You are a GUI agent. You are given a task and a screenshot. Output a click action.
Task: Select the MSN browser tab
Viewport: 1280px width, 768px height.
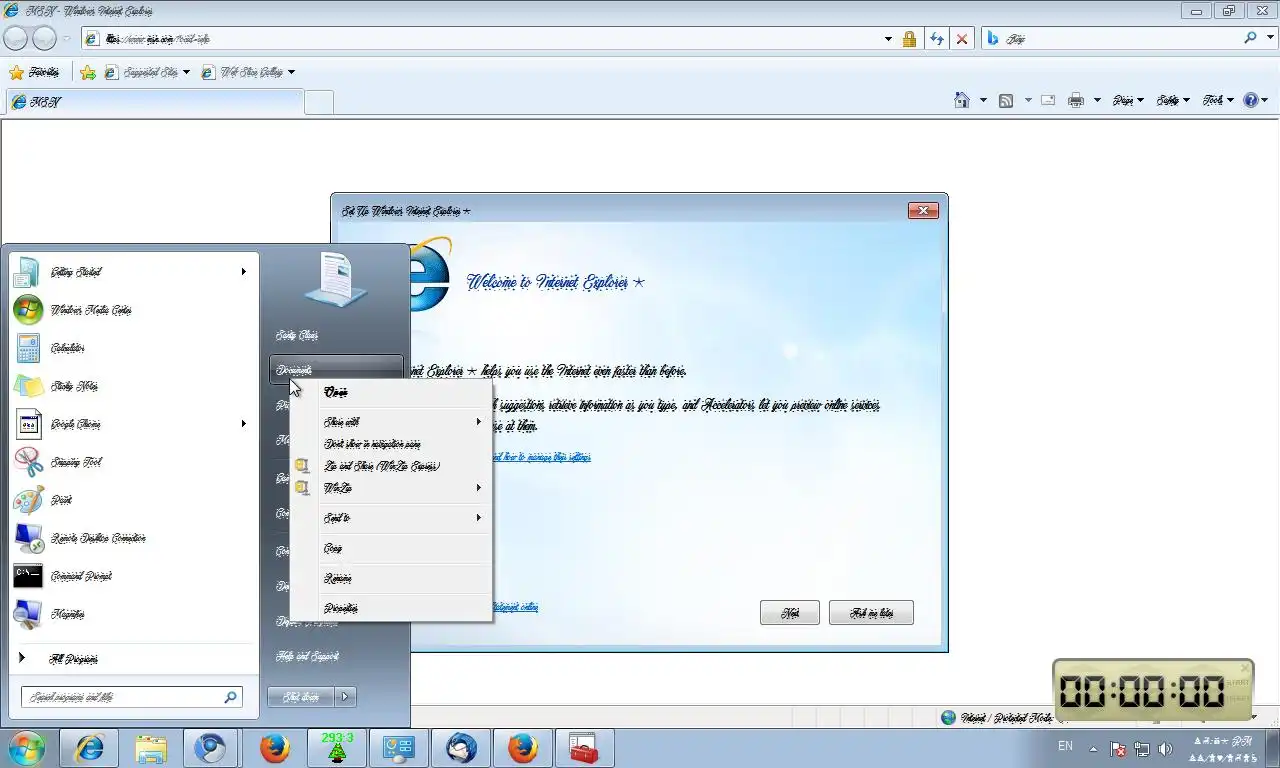155,102
